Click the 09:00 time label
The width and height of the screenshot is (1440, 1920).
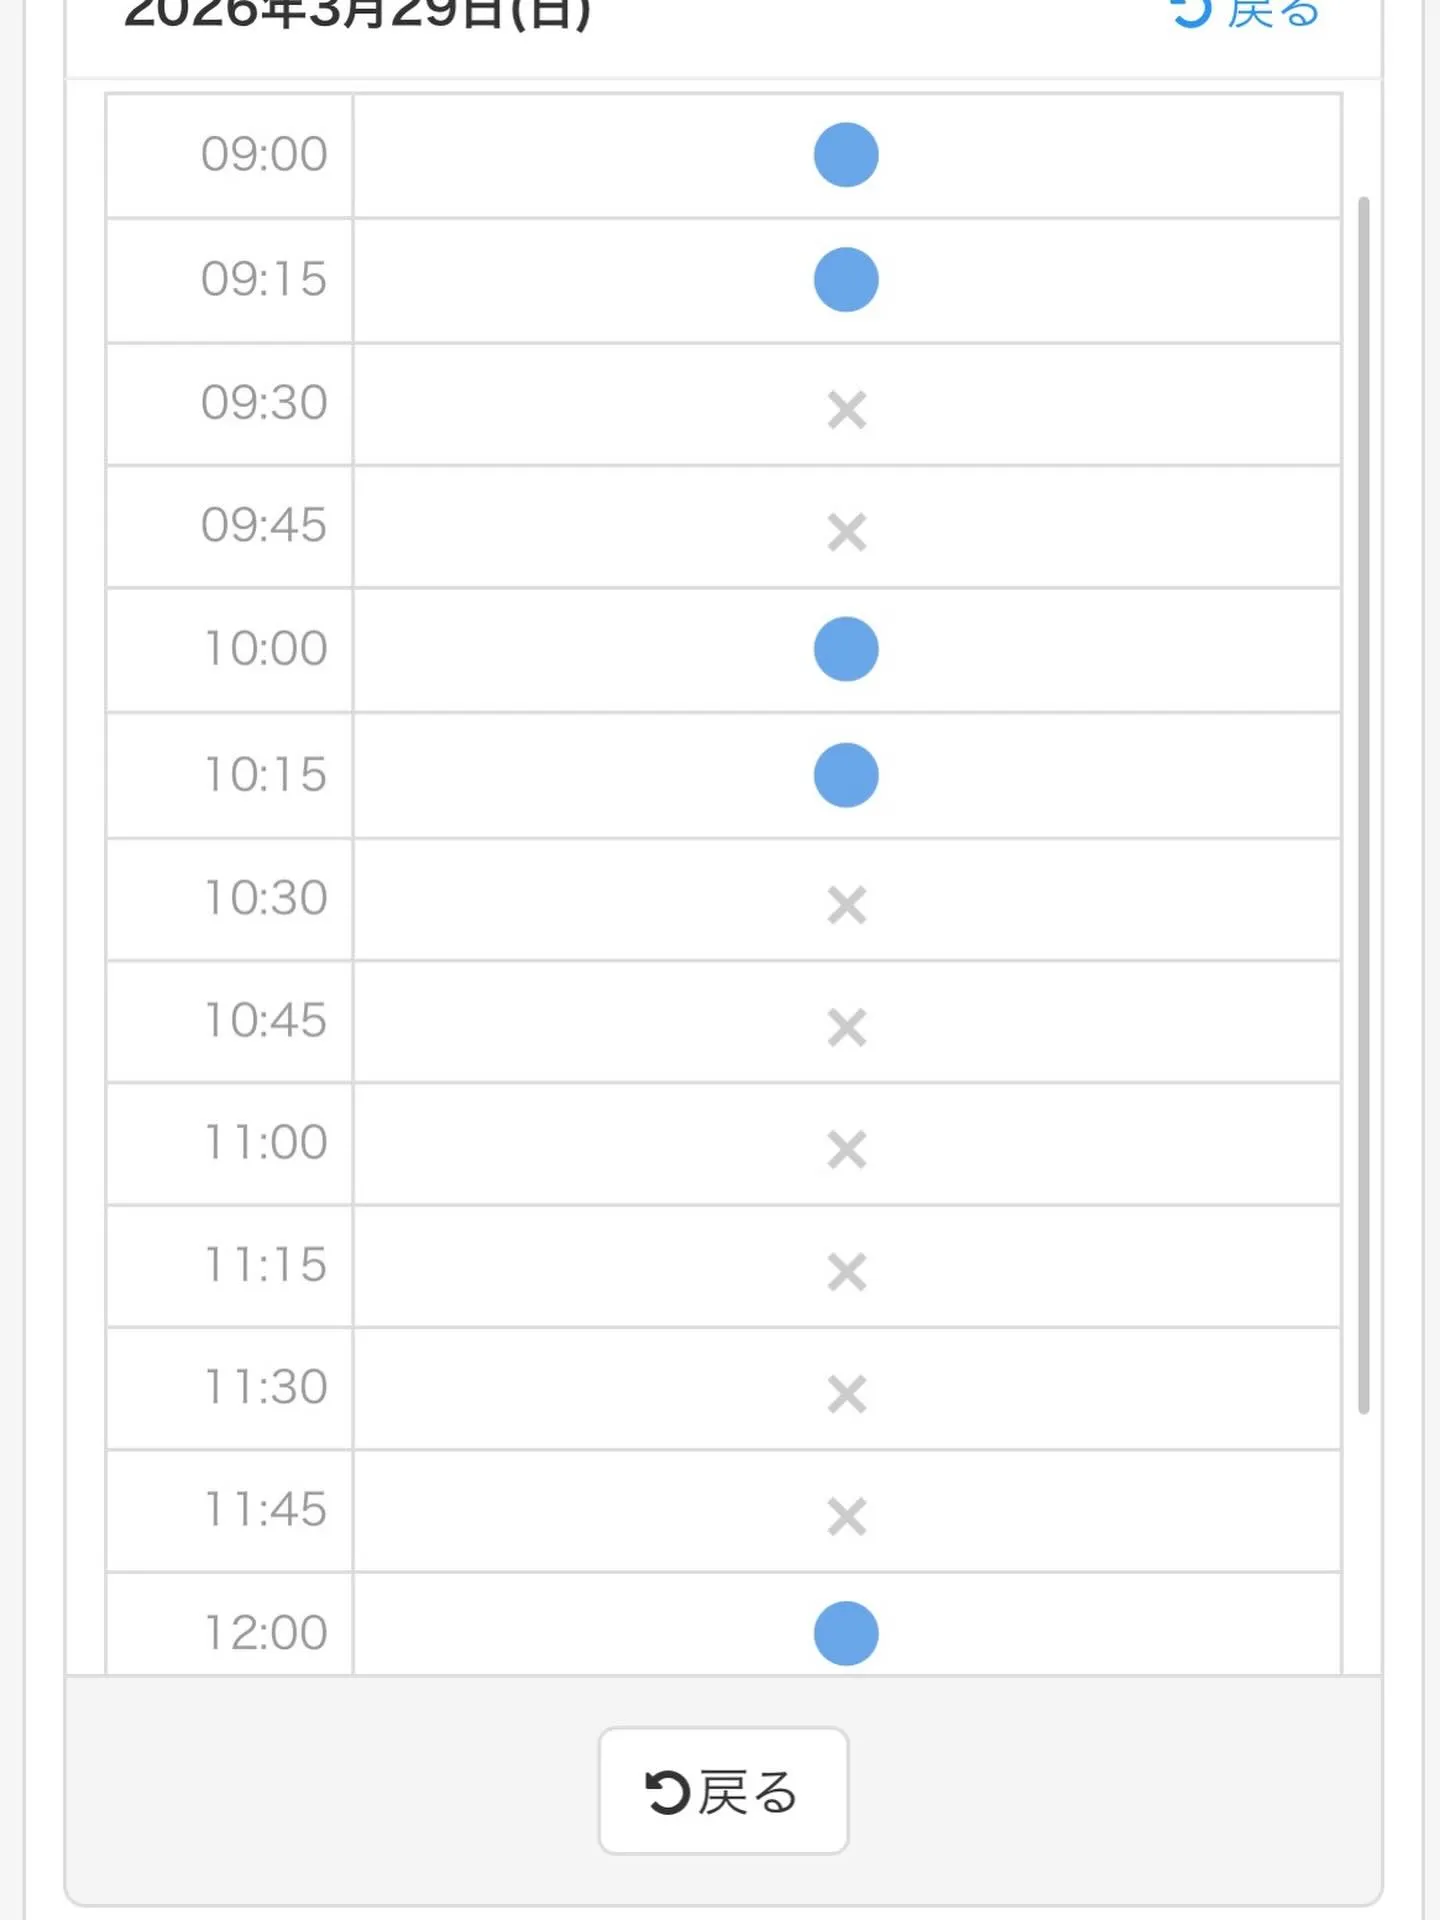264,155
